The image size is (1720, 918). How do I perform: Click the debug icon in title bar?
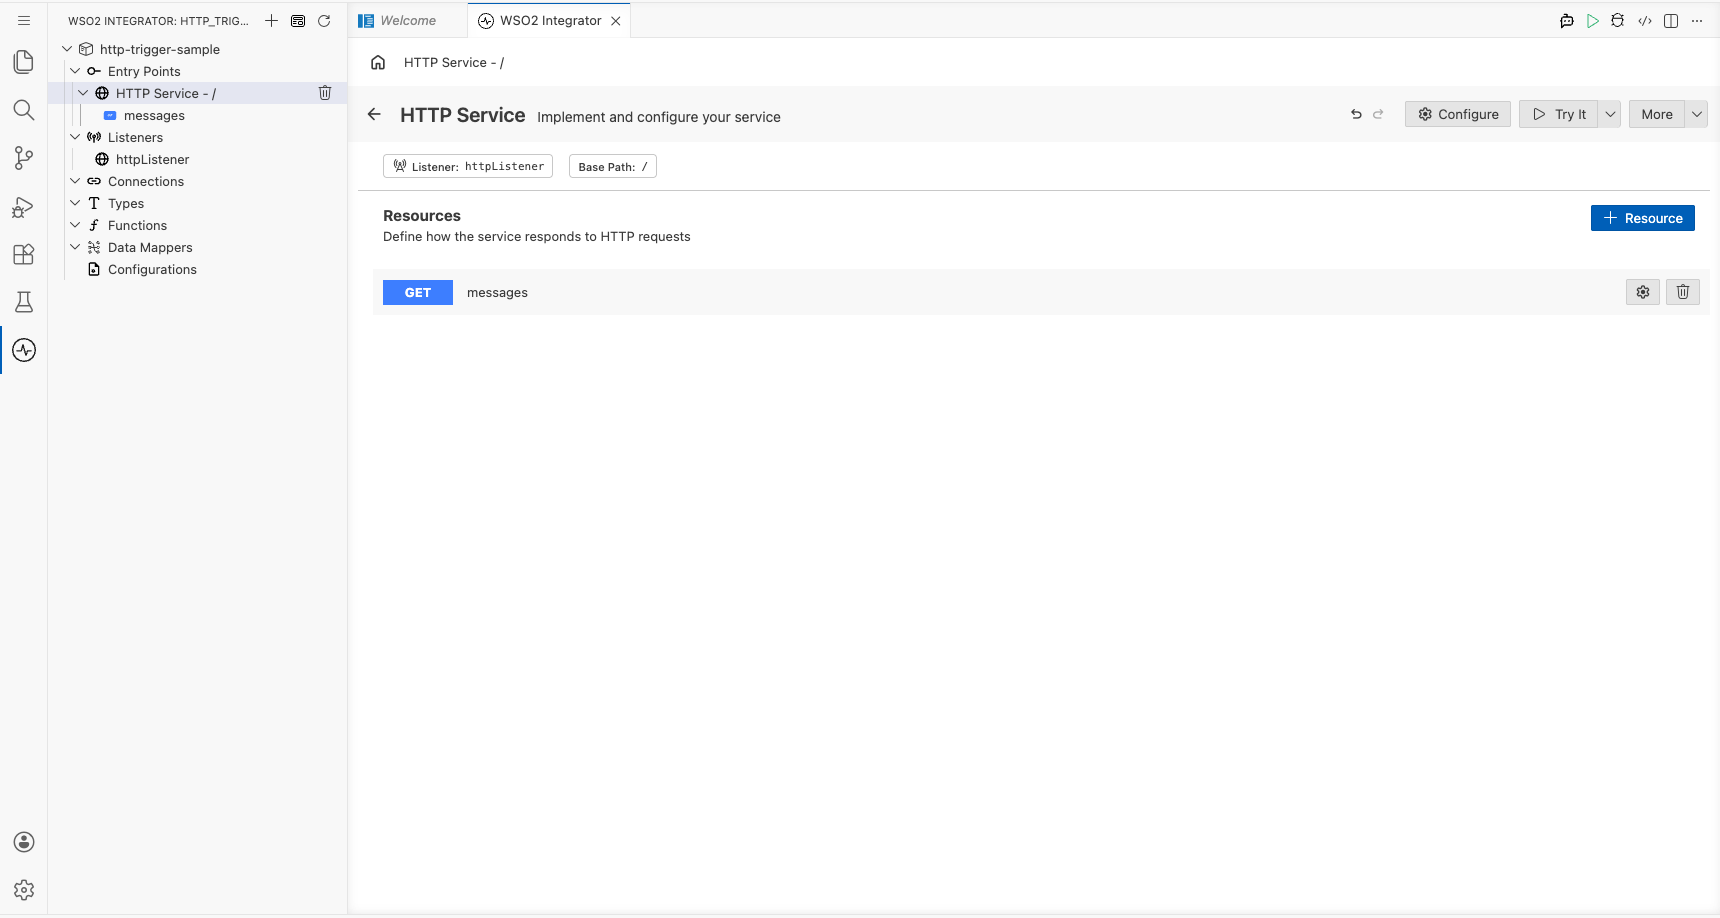[1618, 20]
